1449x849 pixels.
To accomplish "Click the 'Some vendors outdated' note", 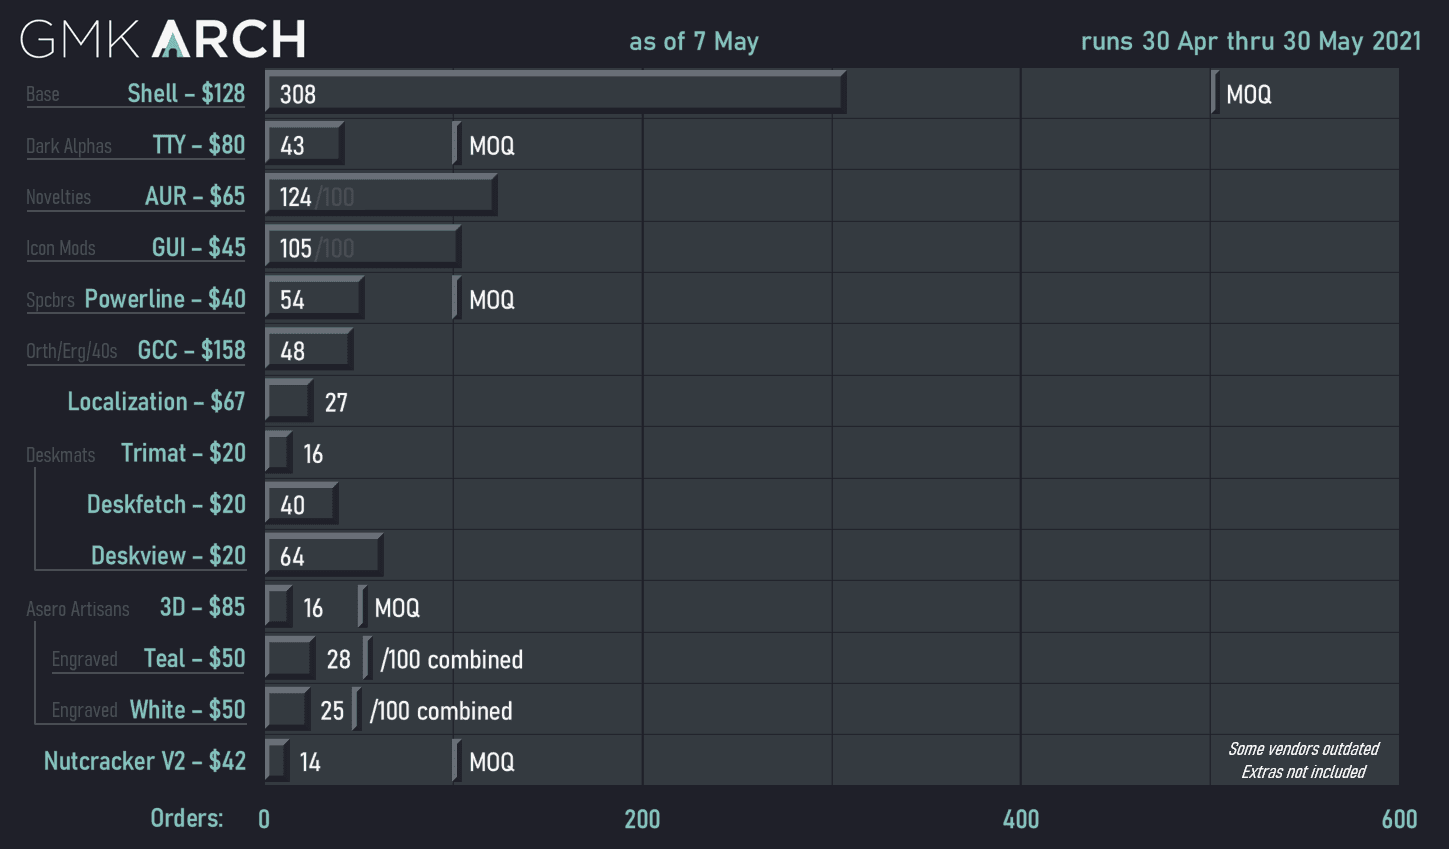I will point(1303,749).
